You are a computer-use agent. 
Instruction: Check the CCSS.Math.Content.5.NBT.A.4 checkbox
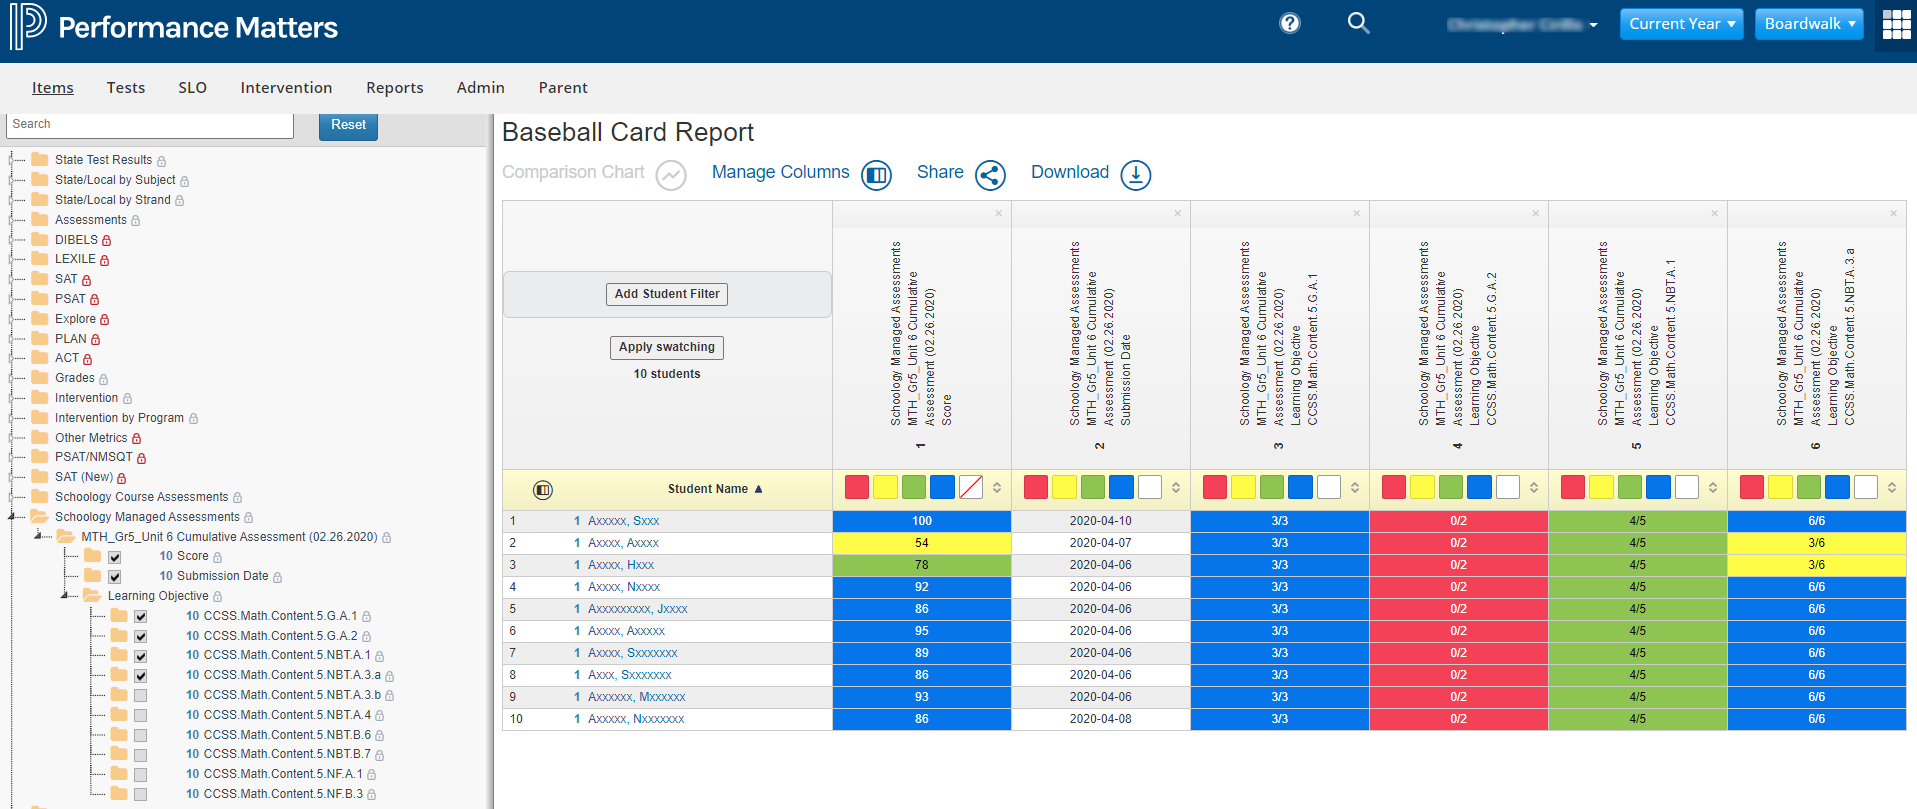(141, 716)
